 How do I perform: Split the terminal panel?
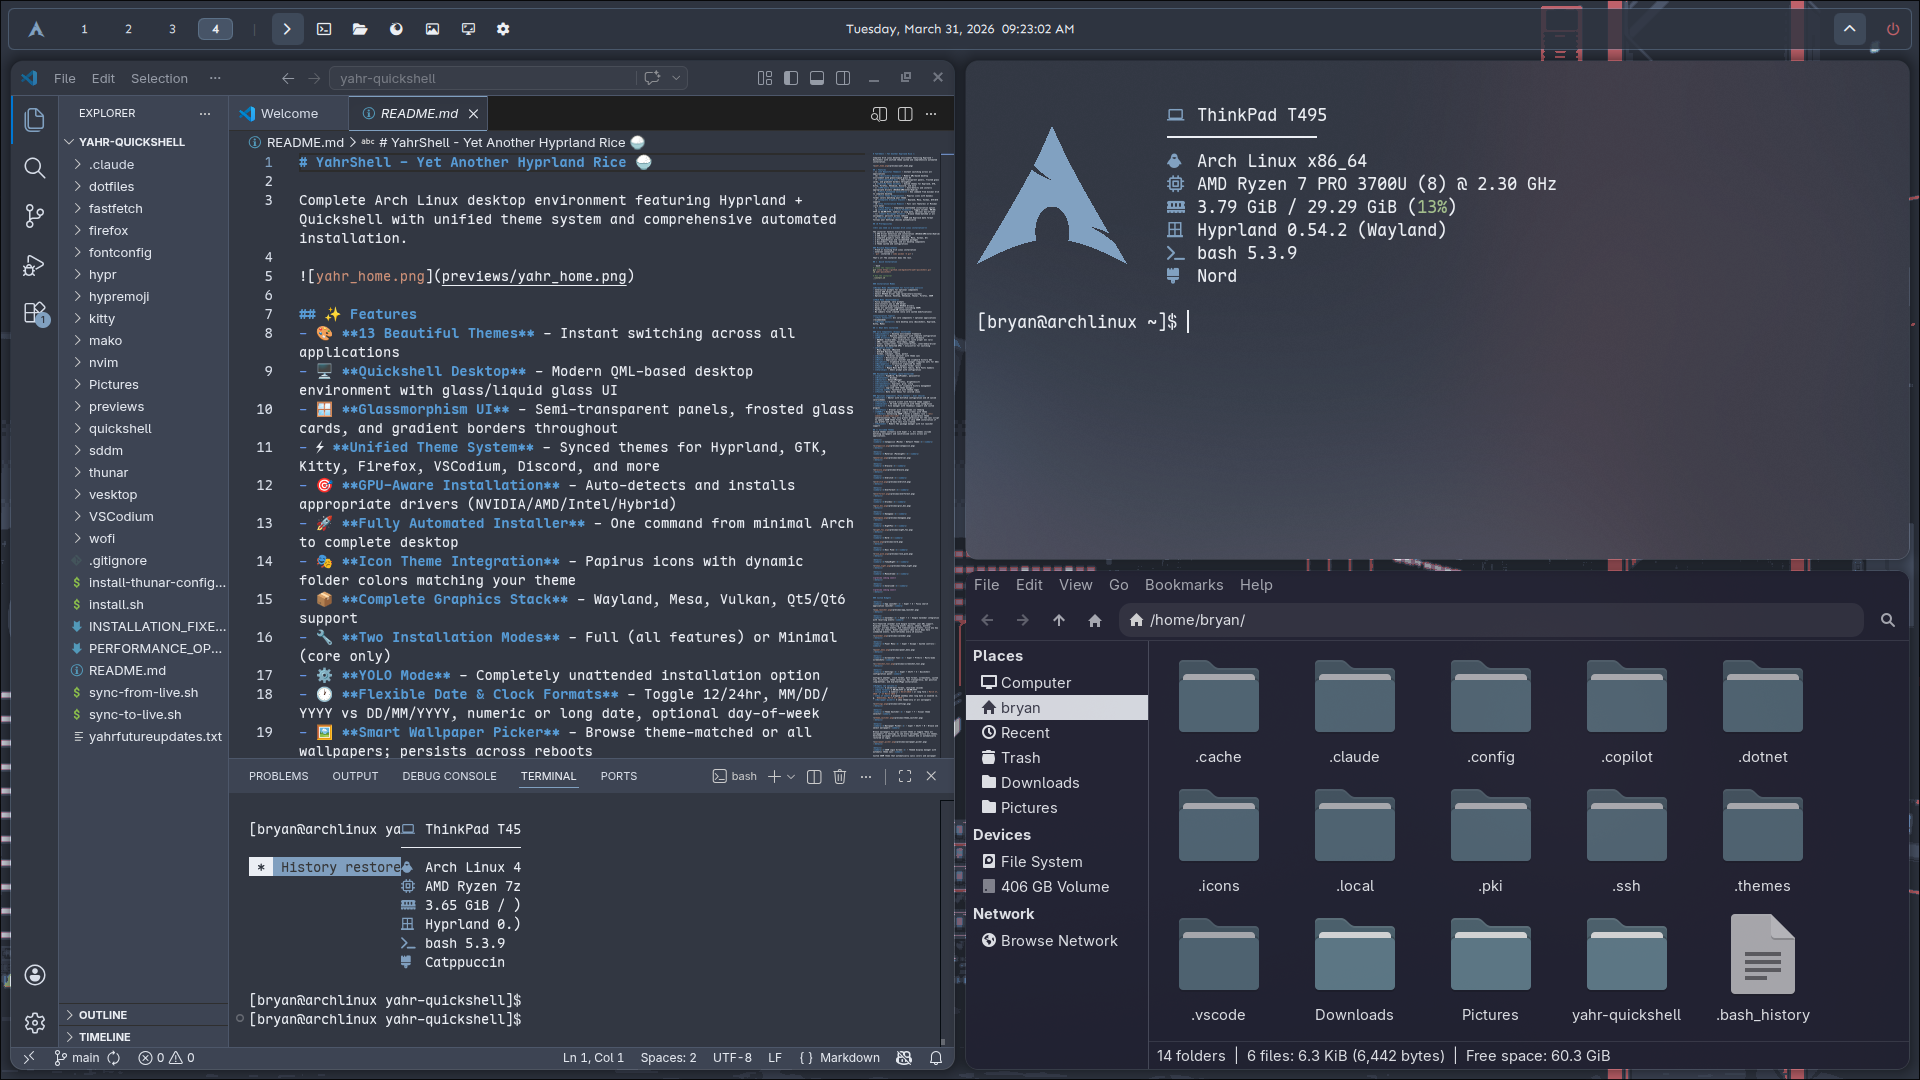[814, 776]
